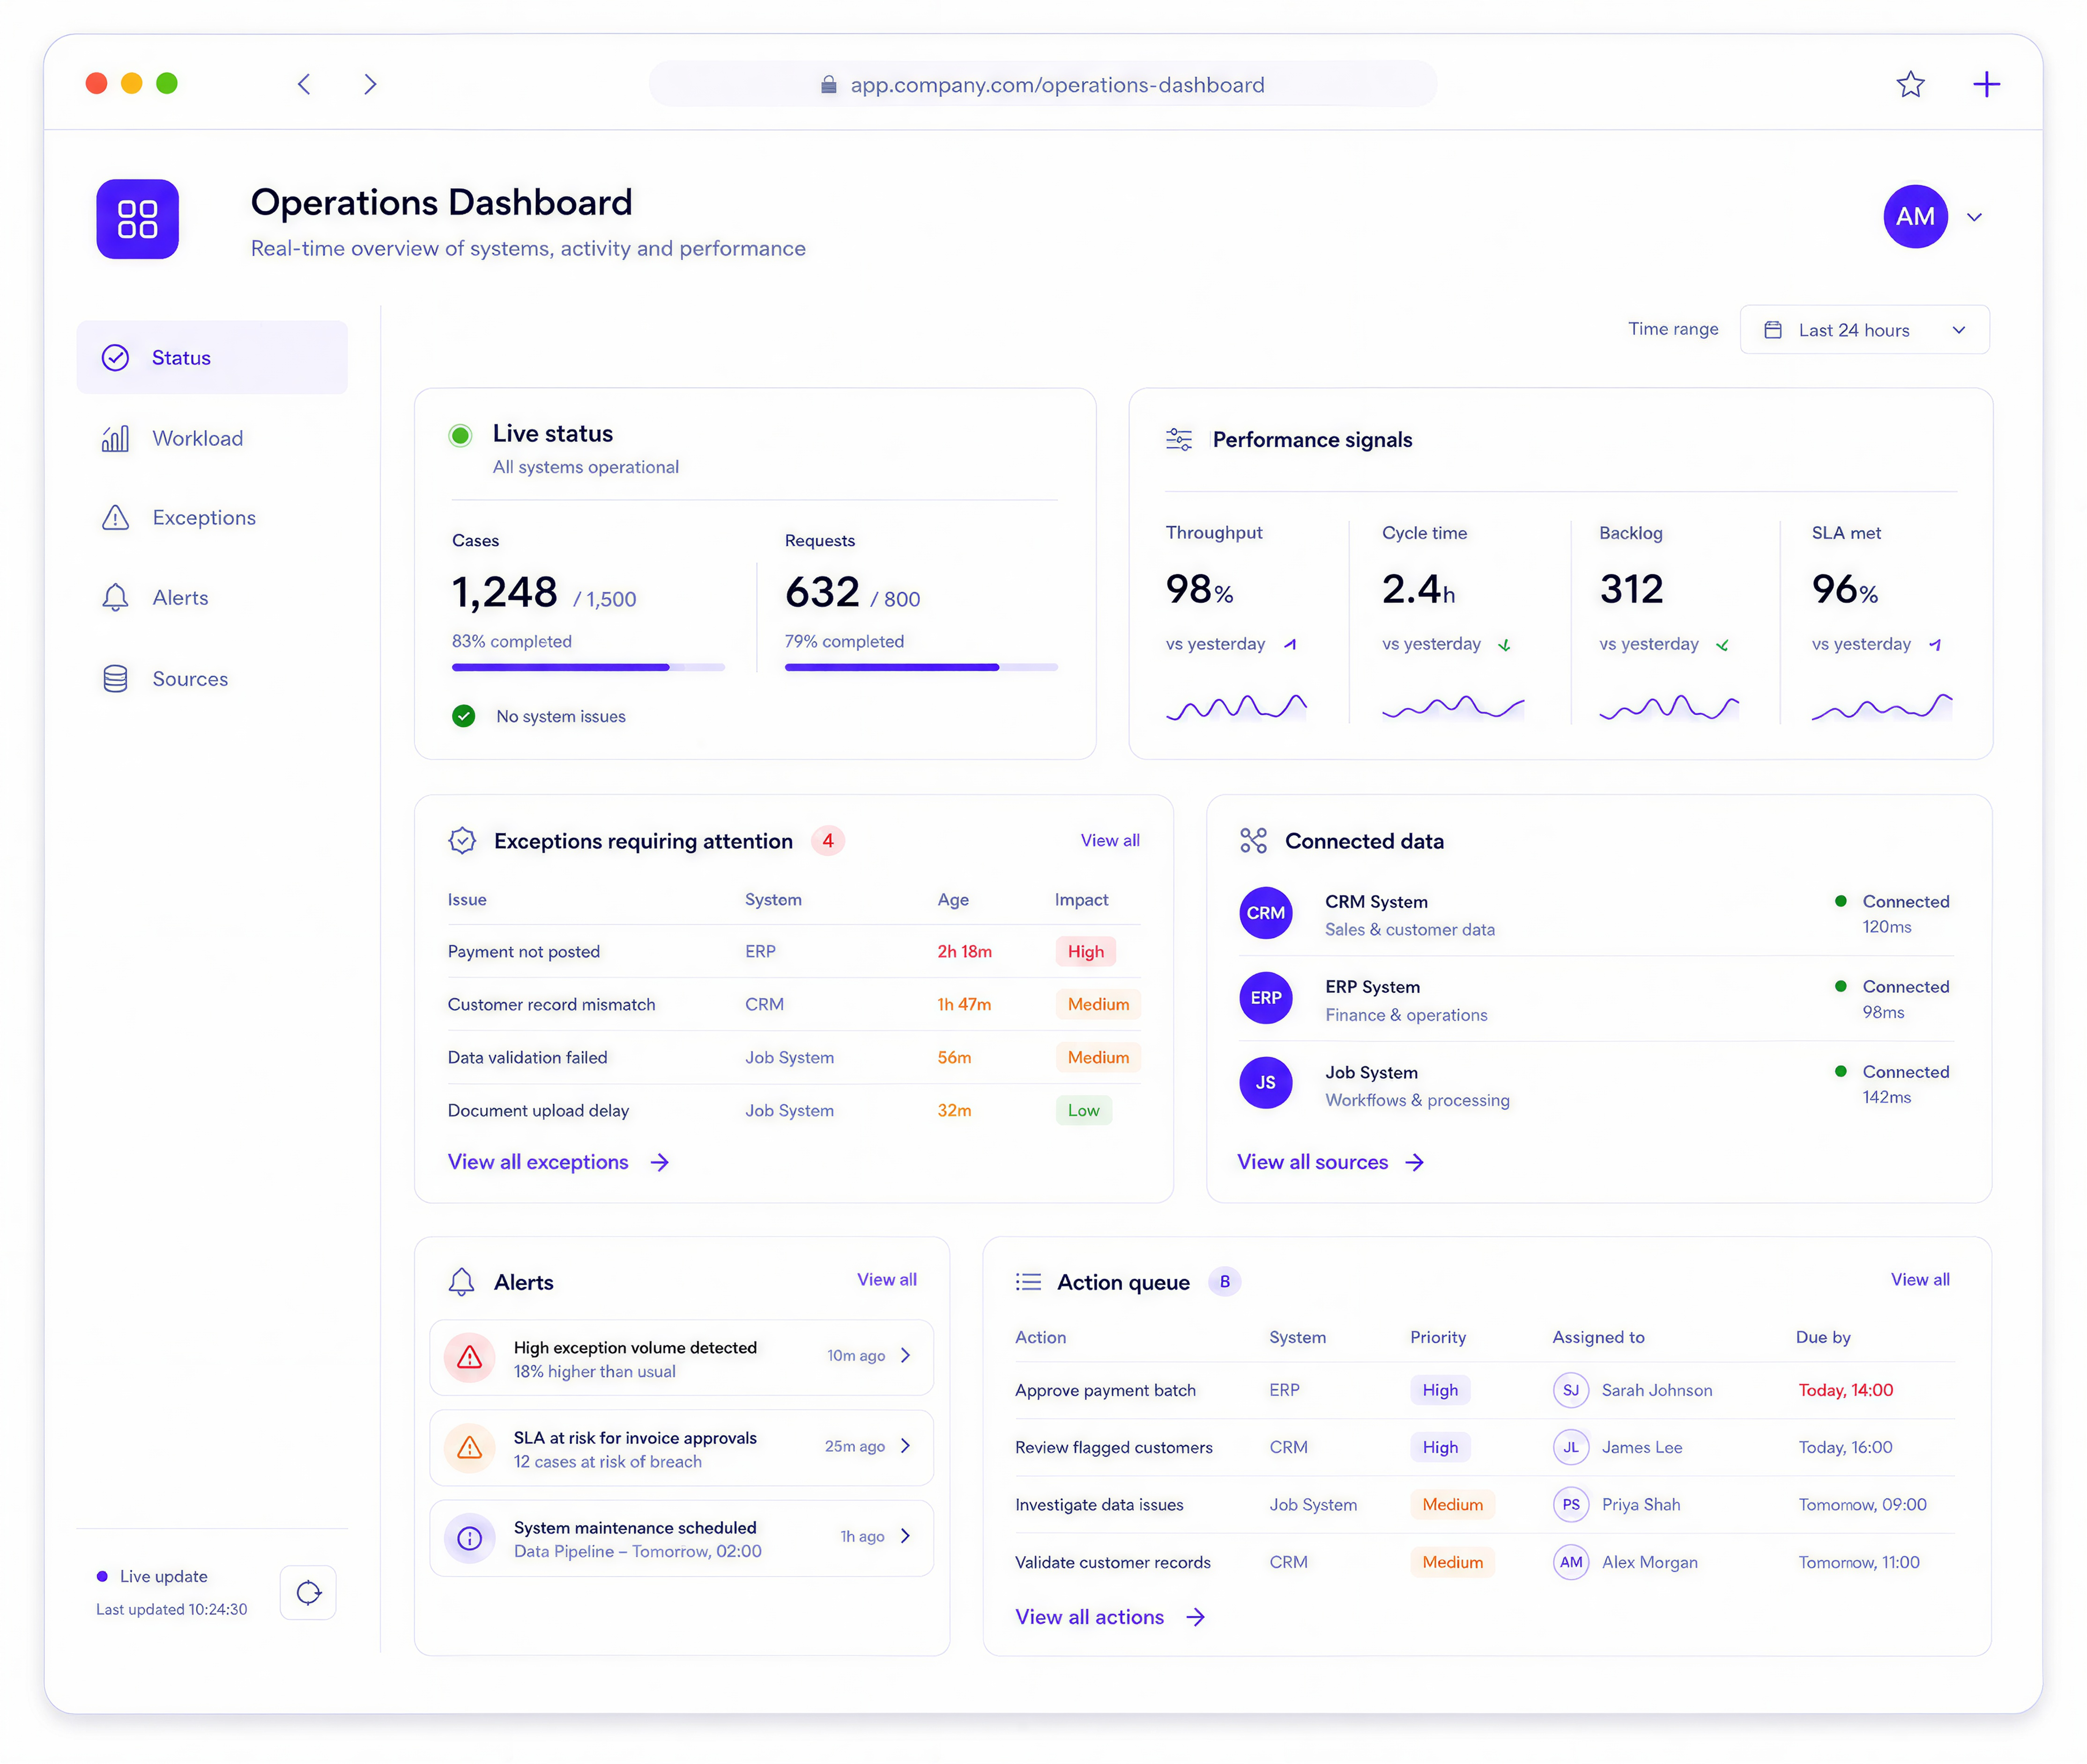Screen dimensions: 2087x1764
Task: Click the SLA met trend up arrow
Action: [x=1935, y=645]
